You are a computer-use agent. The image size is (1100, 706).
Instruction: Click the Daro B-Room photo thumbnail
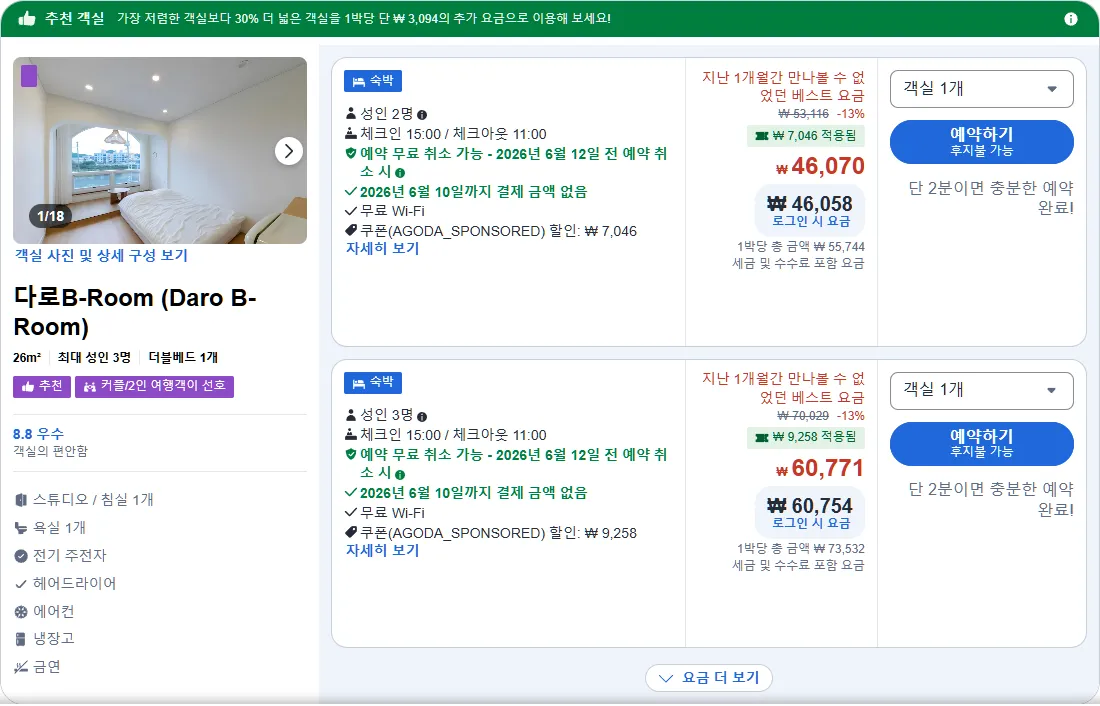click(160, 150)
